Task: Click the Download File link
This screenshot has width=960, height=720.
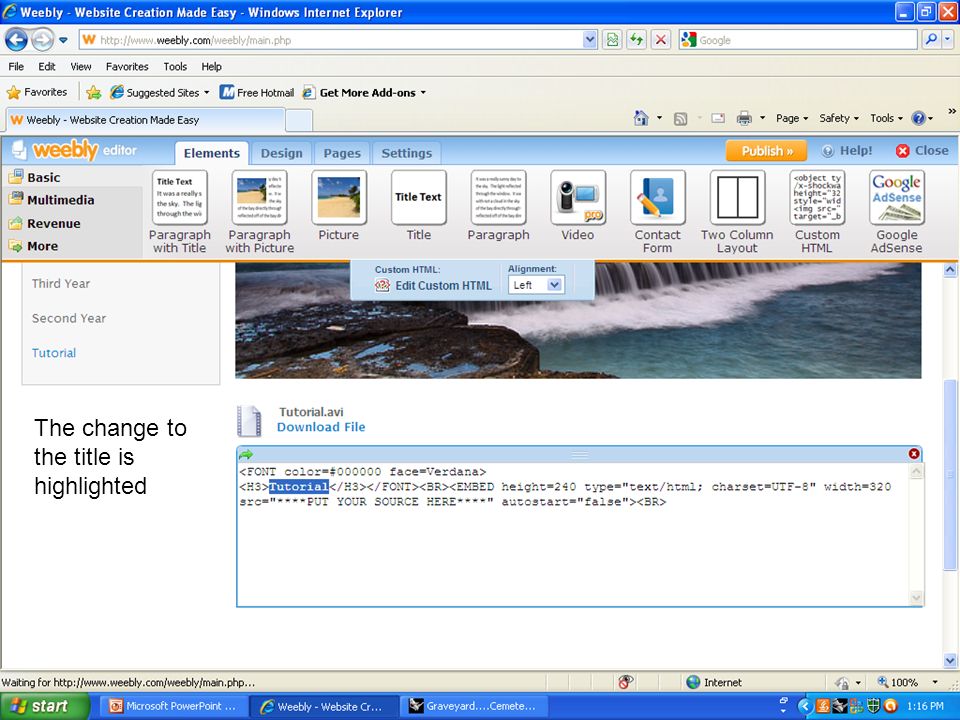Action: coord(321,427)
